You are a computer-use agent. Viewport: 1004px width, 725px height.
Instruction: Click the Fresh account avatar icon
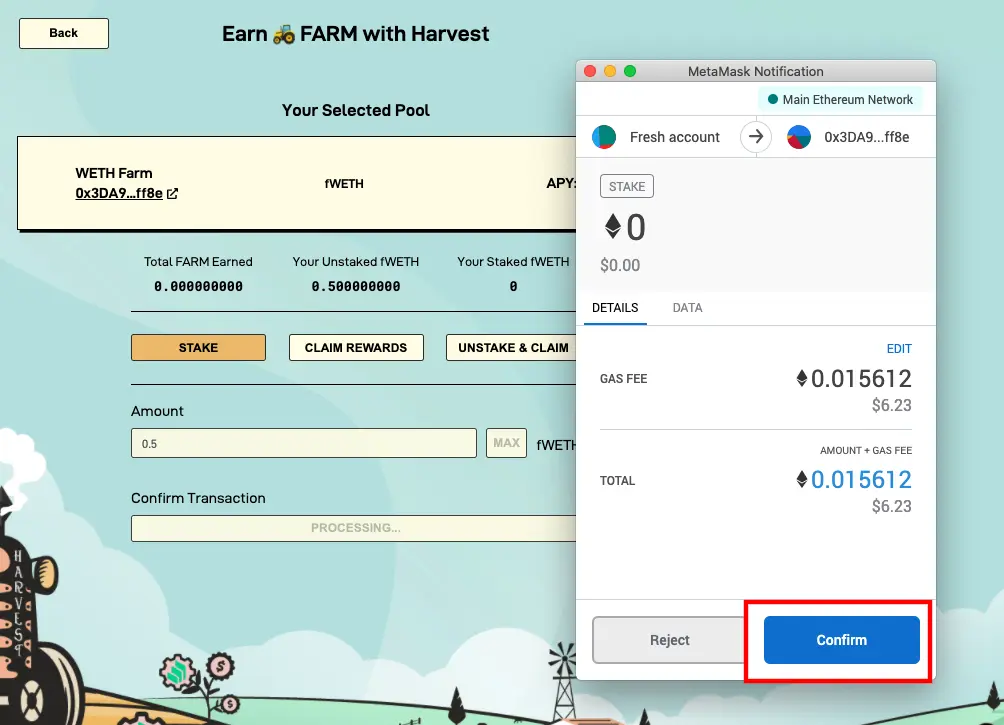tap(604, 137)
